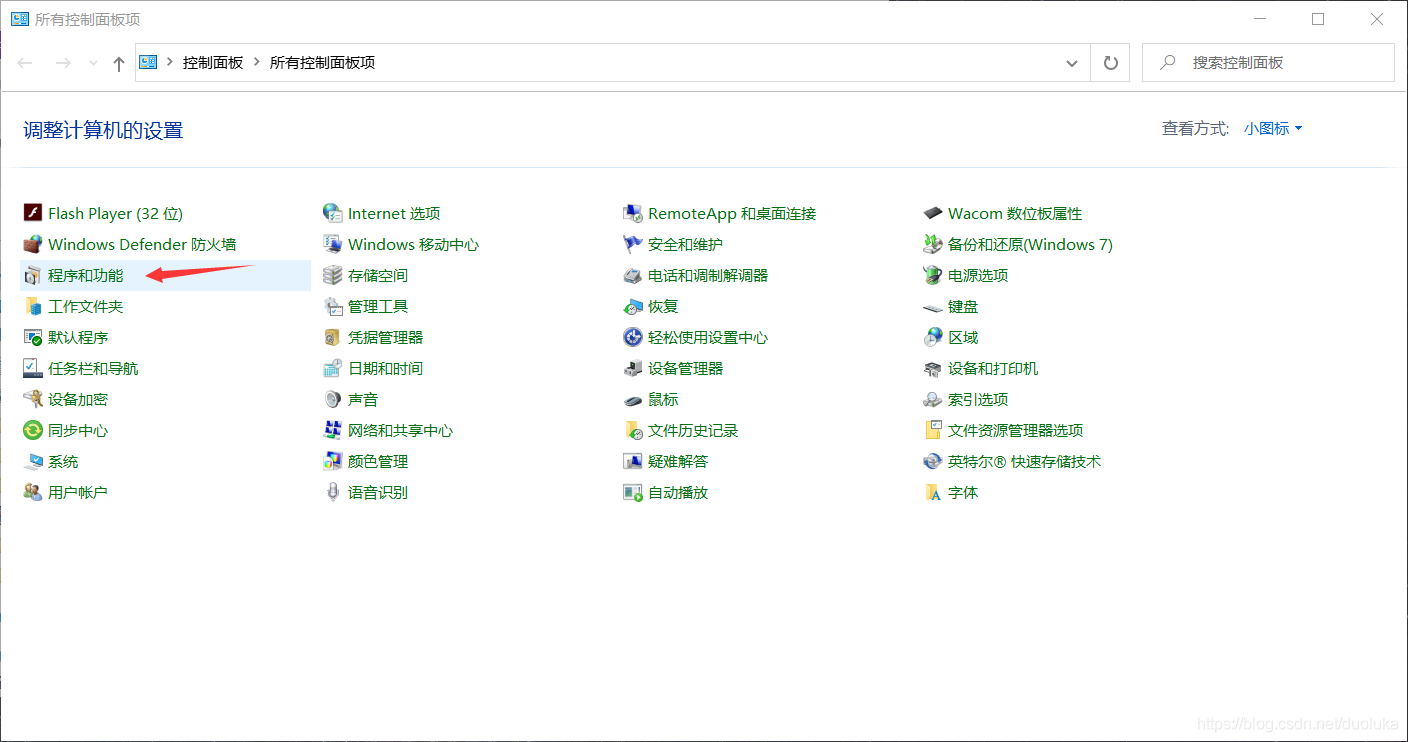Viewport: 1408px width, 742px height.
Task: Click the 恢复 icon
Action: (633, 306)
